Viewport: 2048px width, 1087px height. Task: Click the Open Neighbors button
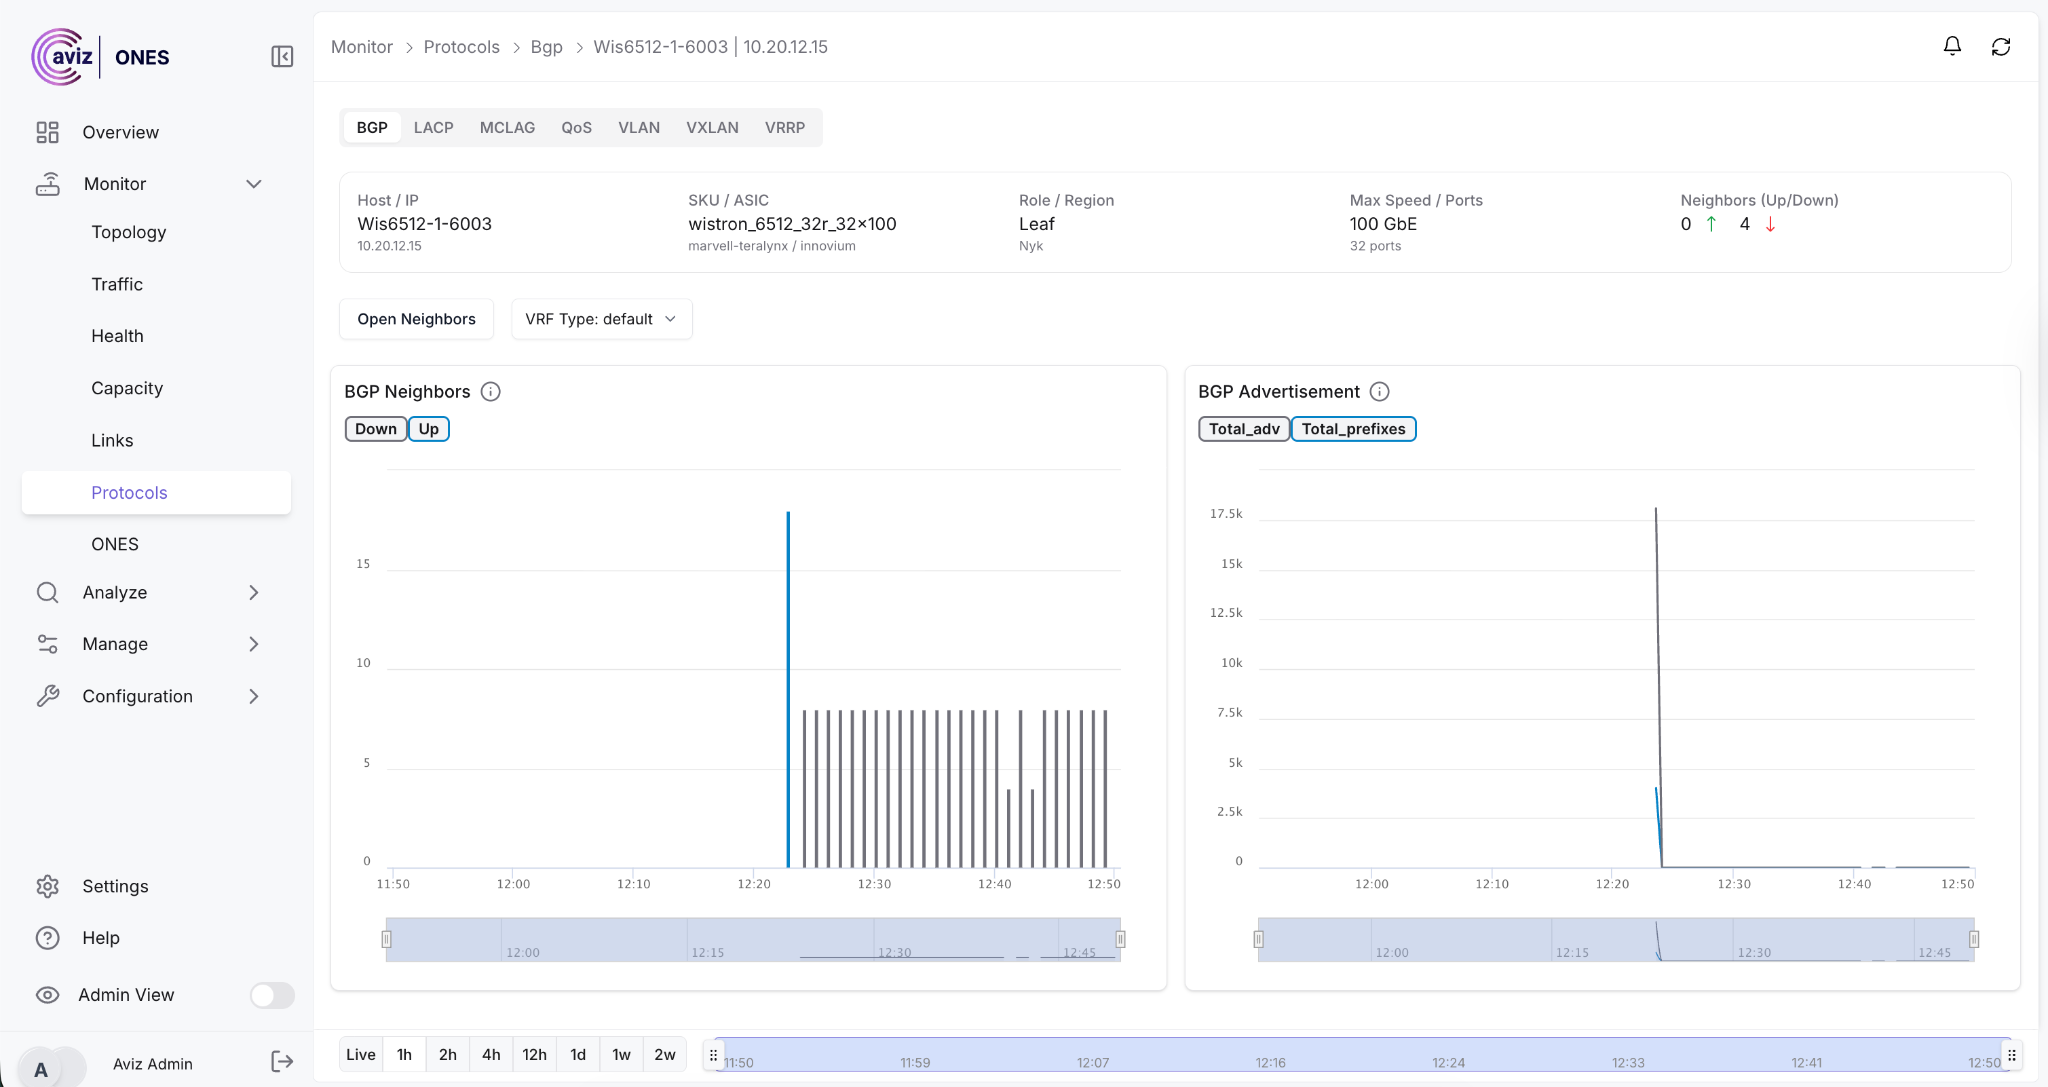click(x=416, y=319)
